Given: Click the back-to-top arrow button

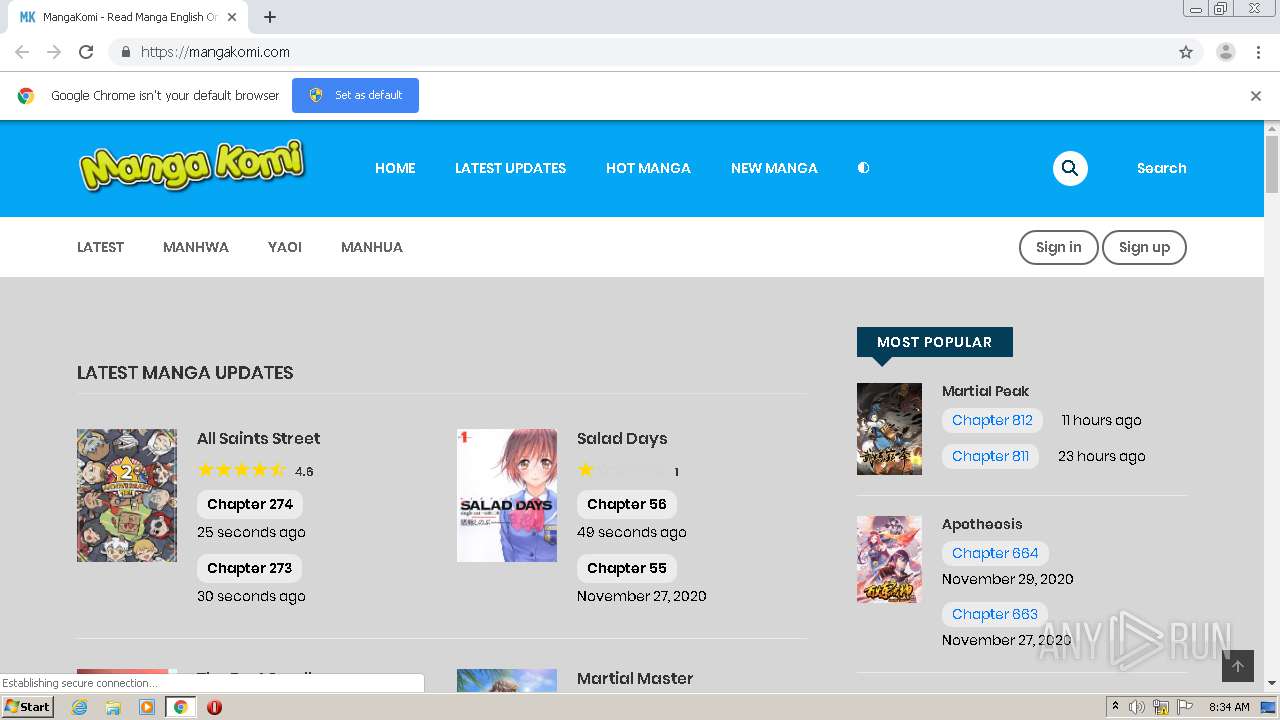Looking at the screenshot, I should pyautogui.click(x=1238, y=666).
